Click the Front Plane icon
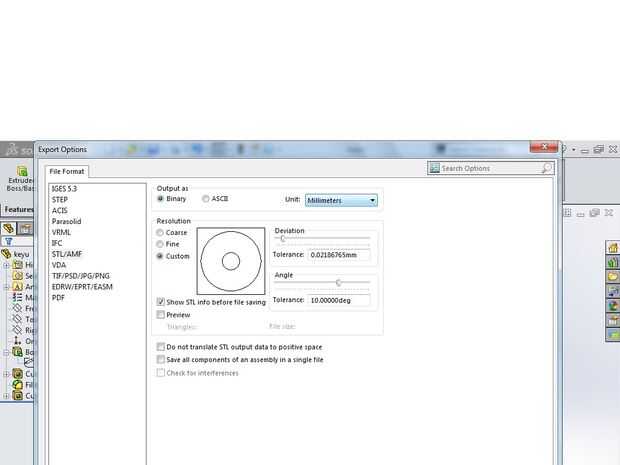This screenshot has width=620, height=465. (18, 308)
